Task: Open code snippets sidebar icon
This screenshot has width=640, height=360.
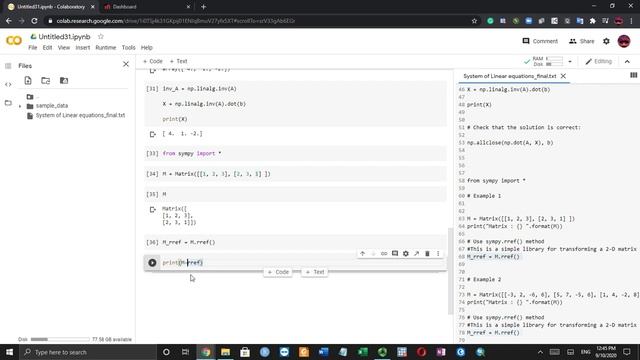Action: (8, 84)
